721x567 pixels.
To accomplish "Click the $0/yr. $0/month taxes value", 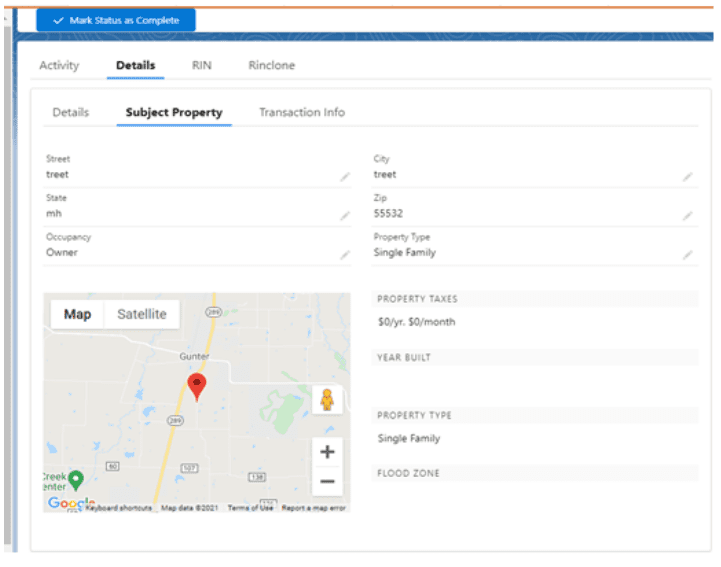I will tap(417, 322).
